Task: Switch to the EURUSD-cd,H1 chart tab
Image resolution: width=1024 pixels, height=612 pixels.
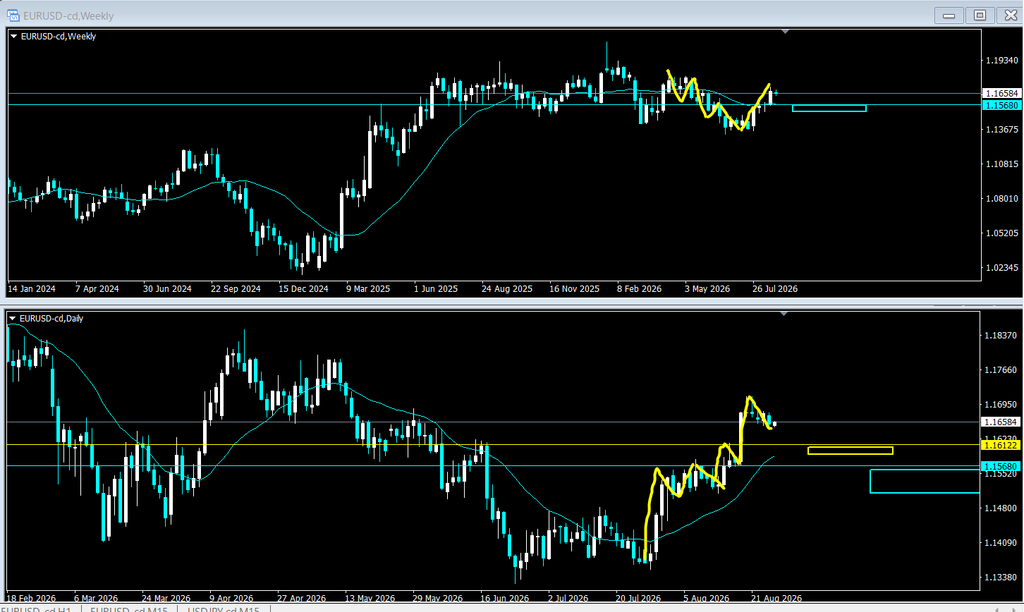Action: pyautogui.click(x=38, y=609)
